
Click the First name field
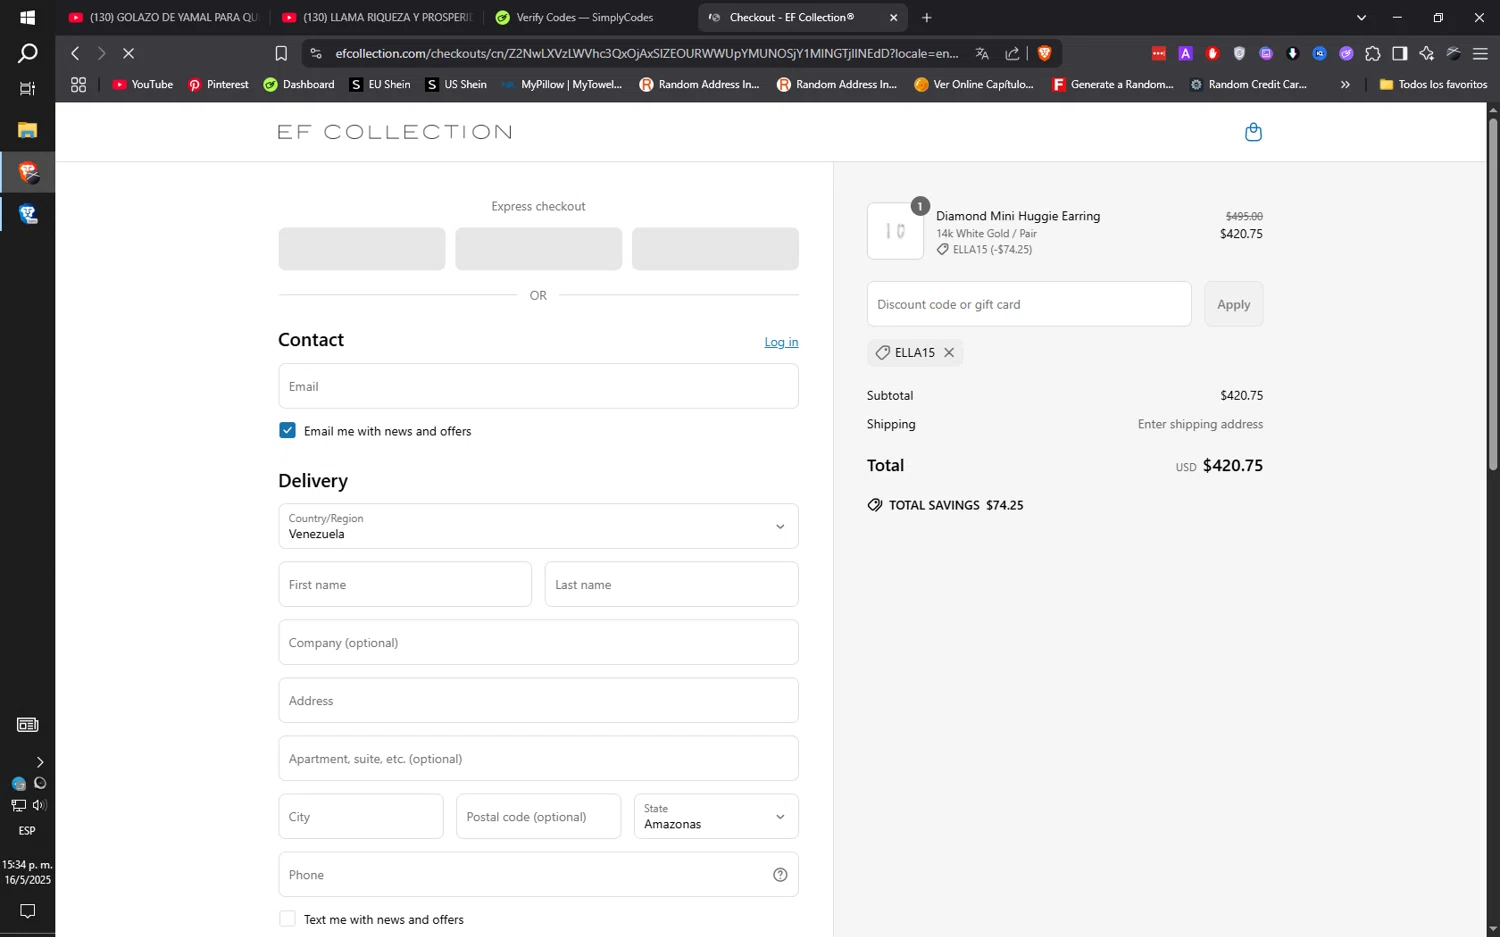coord(405,584)
